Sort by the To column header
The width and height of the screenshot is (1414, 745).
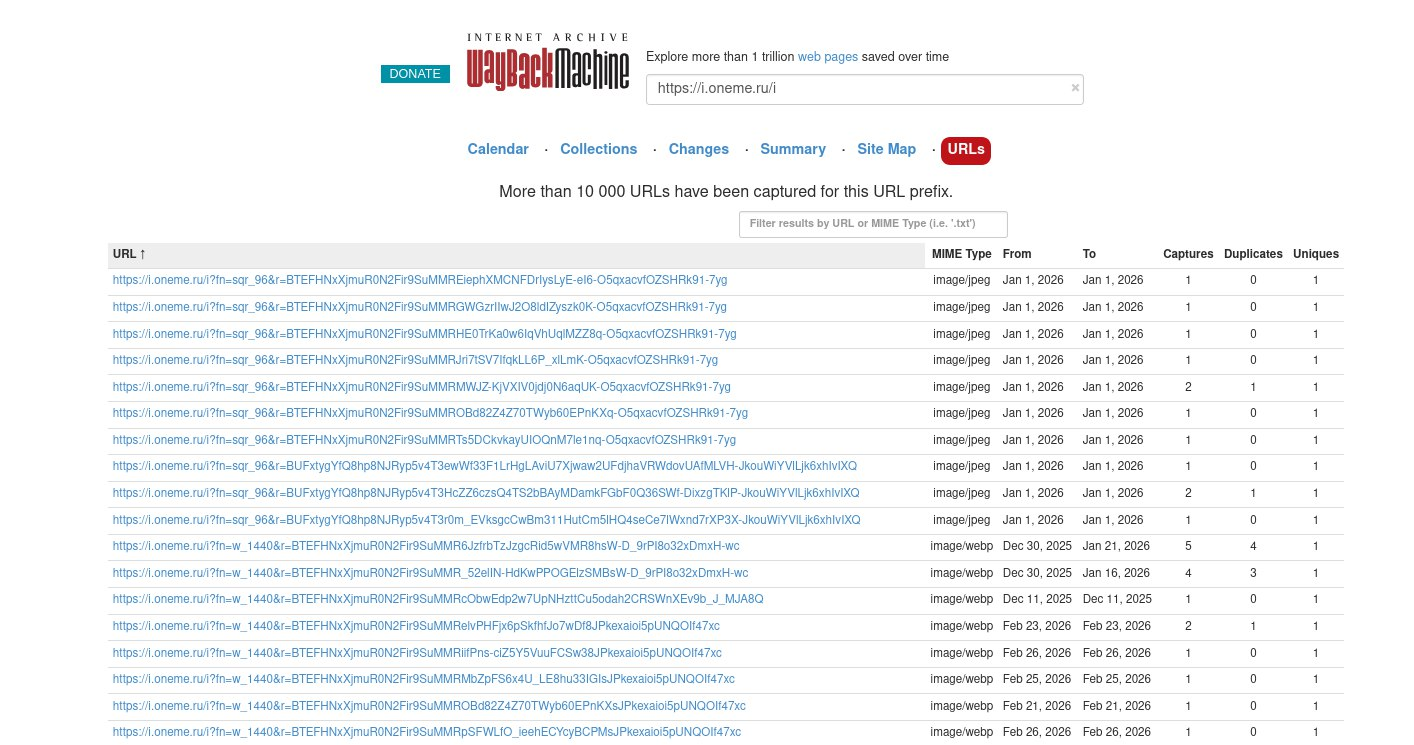coord(1089,254)
